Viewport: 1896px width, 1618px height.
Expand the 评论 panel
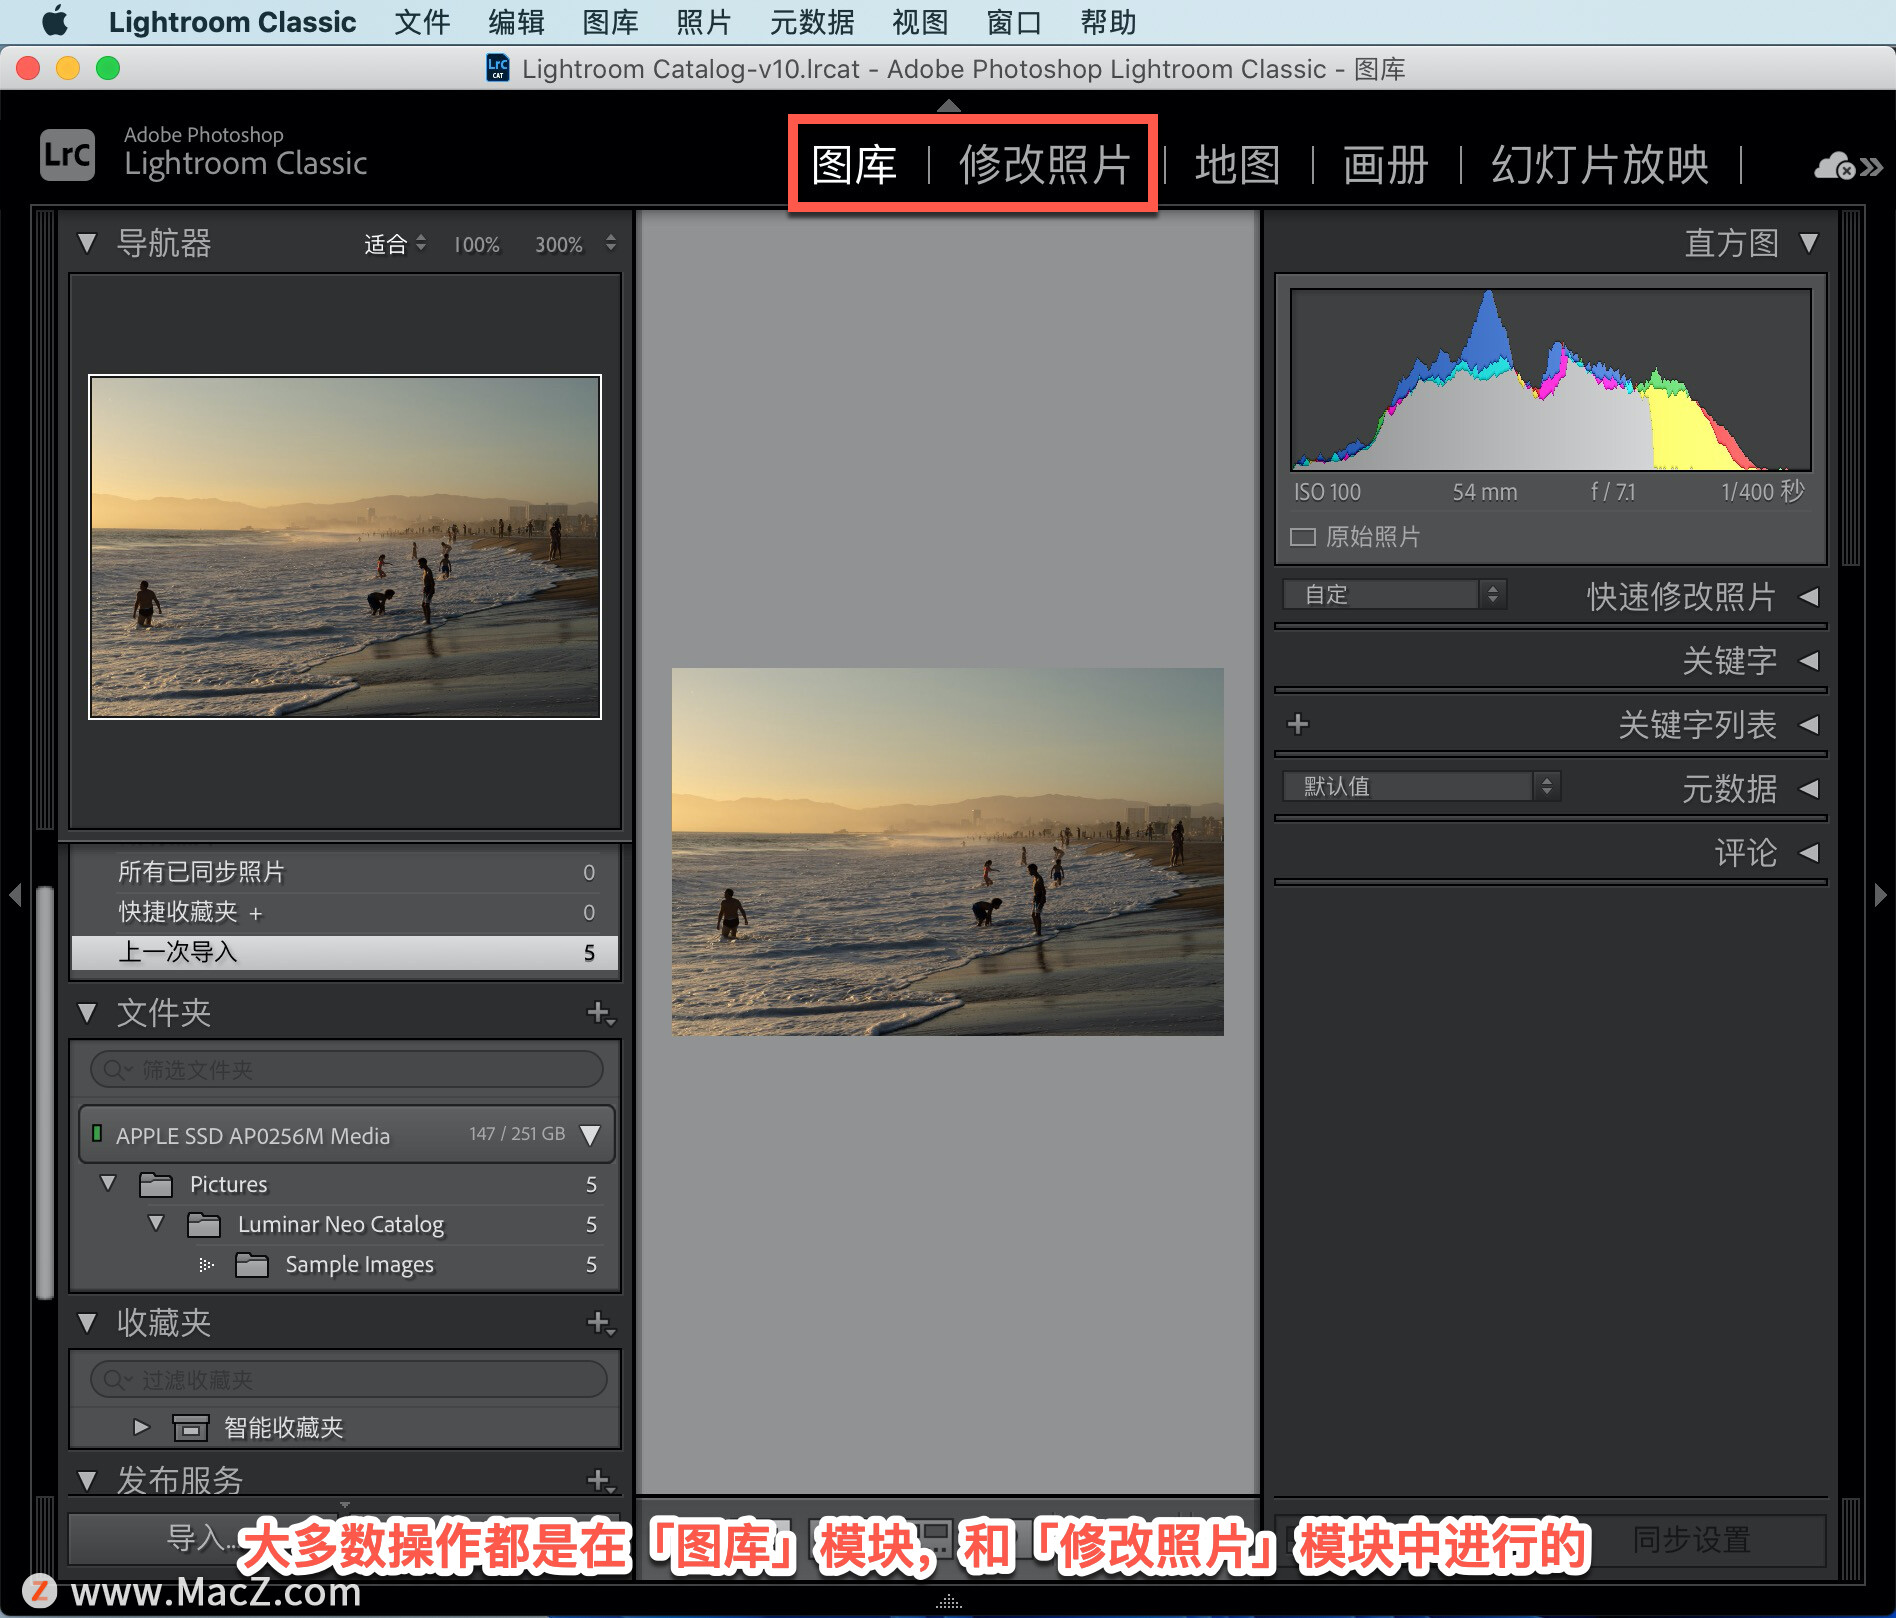coord(1808,853)
